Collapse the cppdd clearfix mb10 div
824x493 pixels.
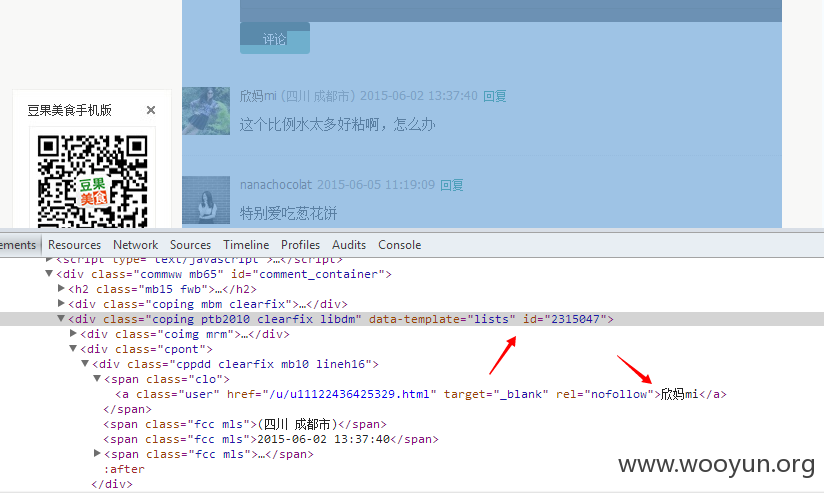point(85,363)
